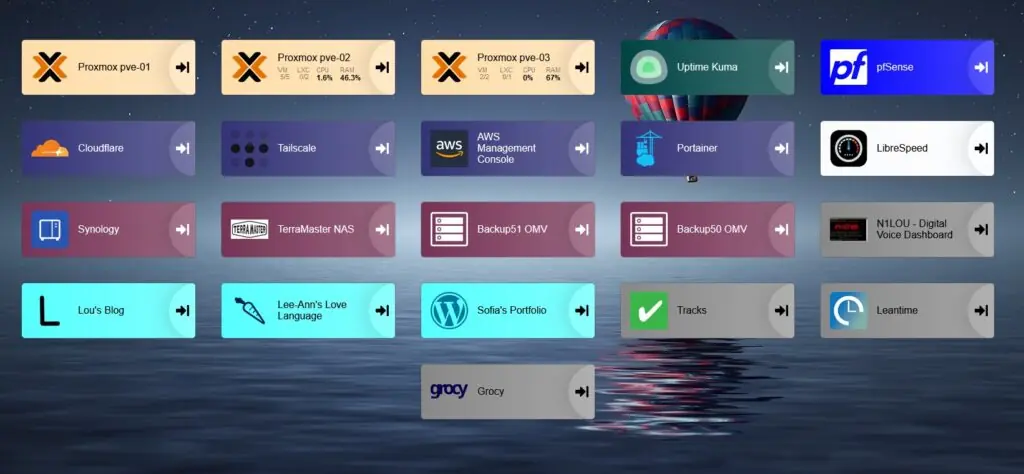Click the WordPress logo on Sofia's Portfolio
The image size is (1024, 474).
(x=449, y=311)
